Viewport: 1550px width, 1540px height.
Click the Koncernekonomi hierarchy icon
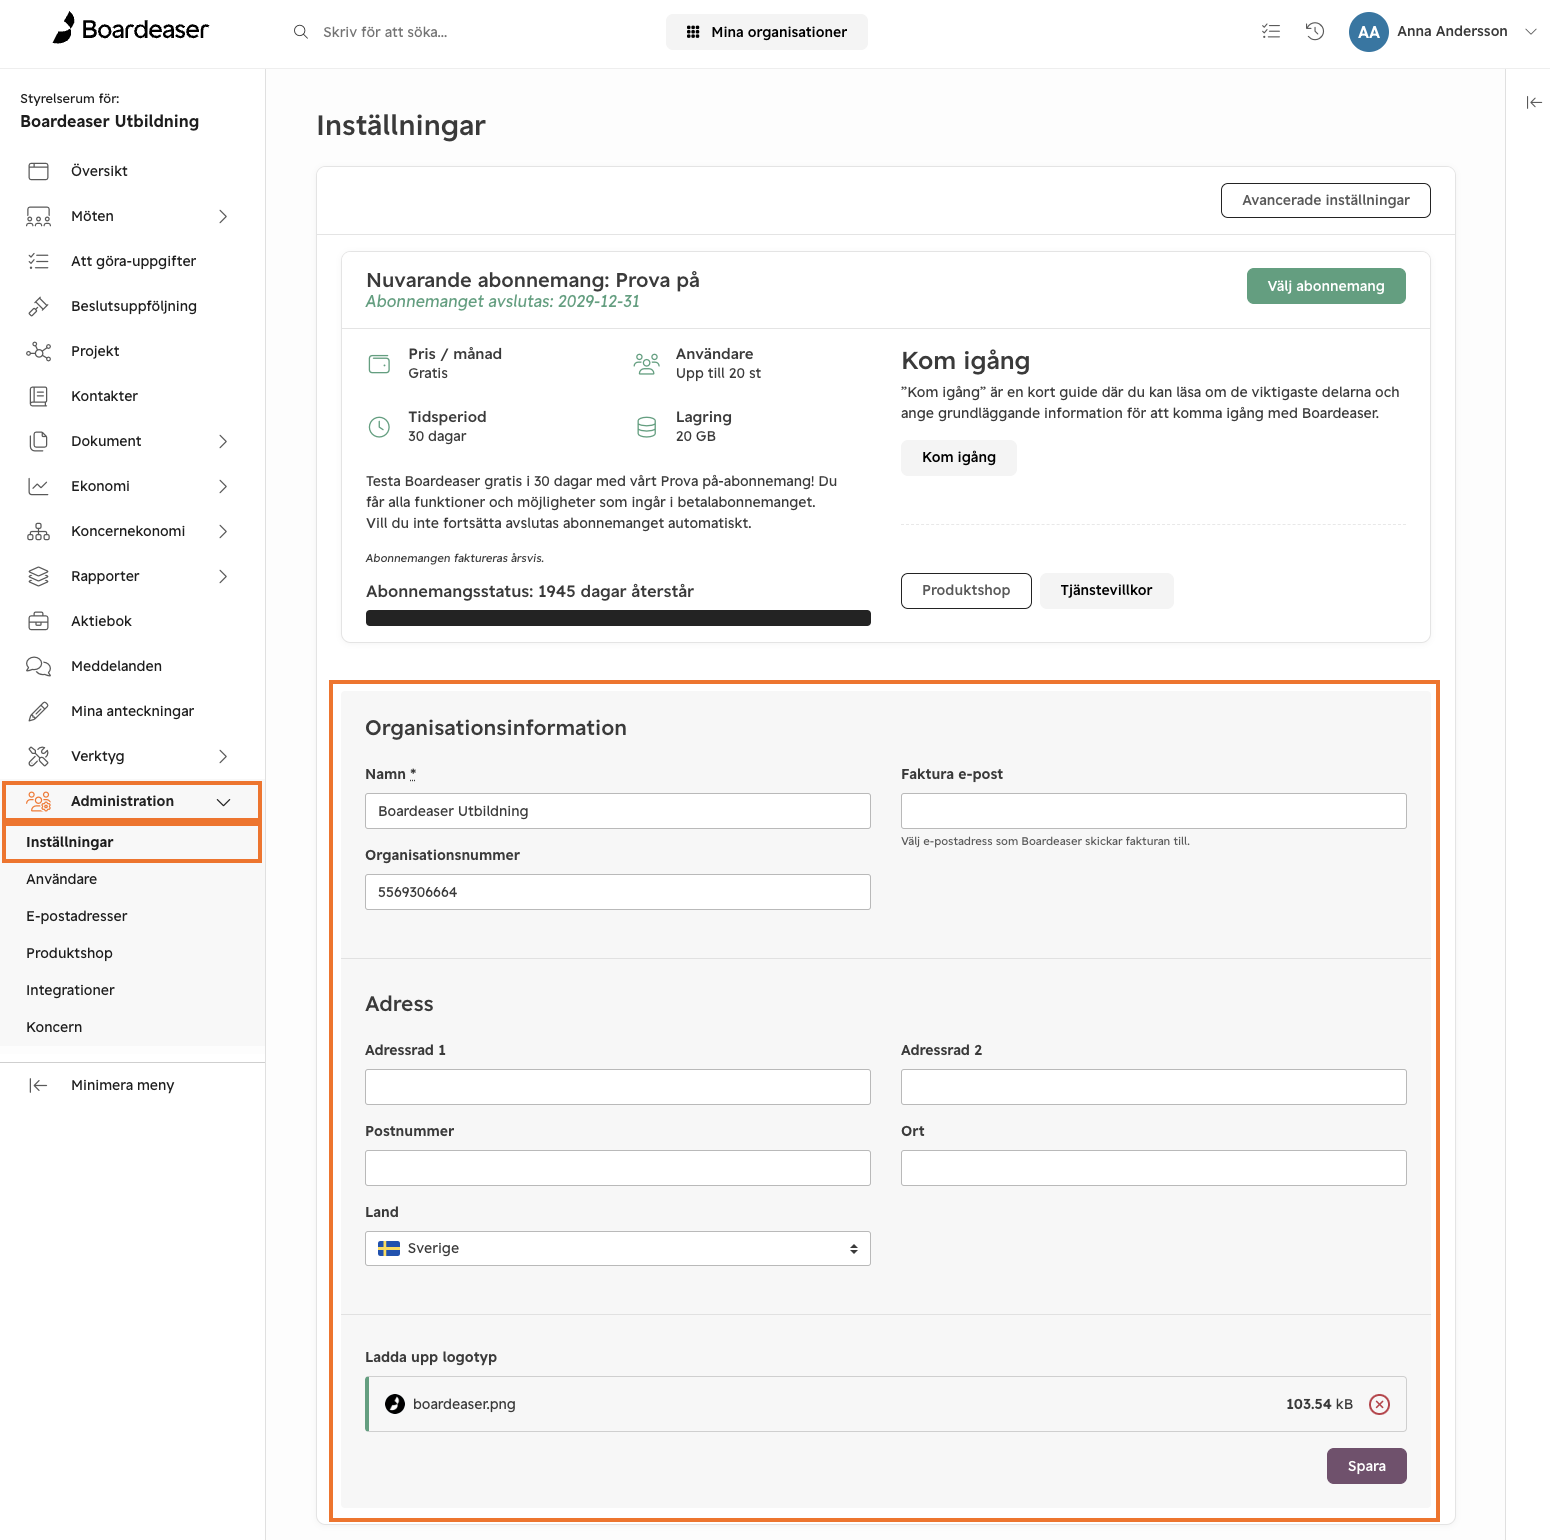(38, 531)
